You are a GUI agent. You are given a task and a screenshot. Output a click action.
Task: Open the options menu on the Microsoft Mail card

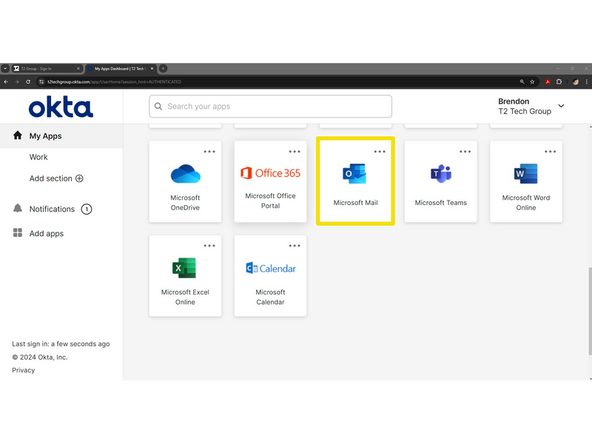(380, 151)
